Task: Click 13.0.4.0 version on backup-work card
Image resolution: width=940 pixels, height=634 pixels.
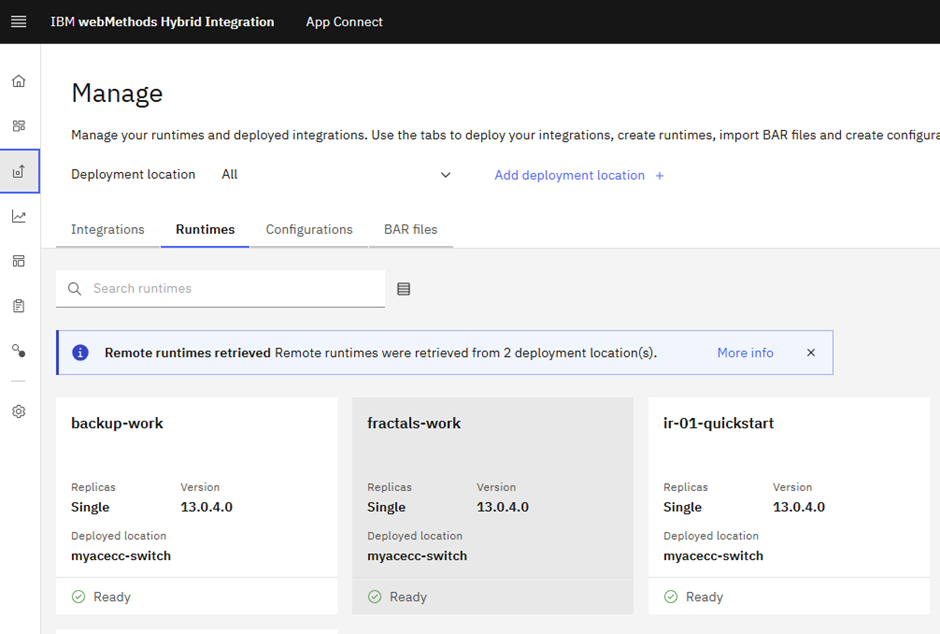Action: [x=206, y=507]
